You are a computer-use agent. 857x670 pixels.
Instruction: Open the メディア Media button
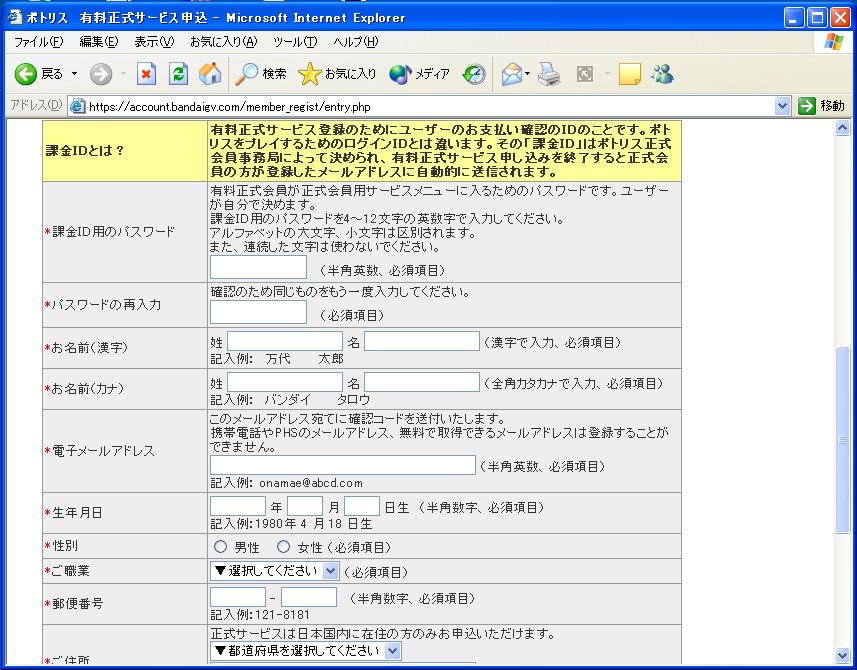coord(420,74)
